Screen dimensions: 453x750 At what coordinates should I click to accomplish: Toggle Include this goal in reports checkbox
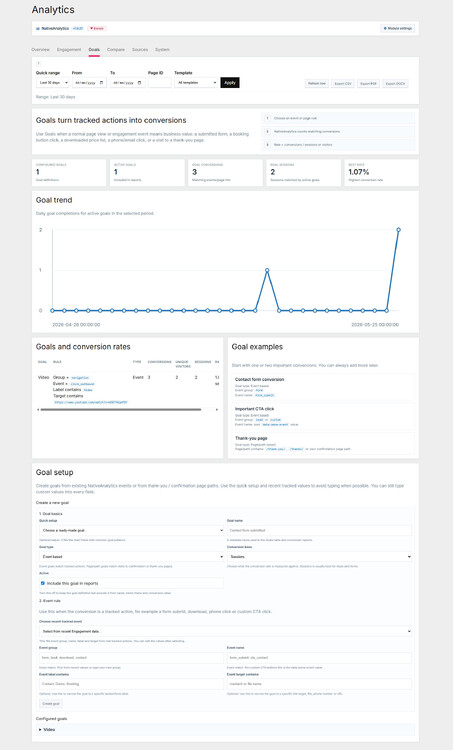(43, 583)
